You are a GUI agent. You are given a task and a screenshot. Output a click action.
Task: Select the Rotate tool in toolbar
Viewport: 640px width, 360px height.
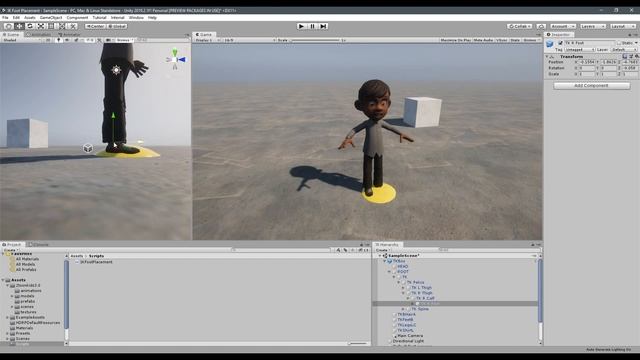click(x=30, y=26)
